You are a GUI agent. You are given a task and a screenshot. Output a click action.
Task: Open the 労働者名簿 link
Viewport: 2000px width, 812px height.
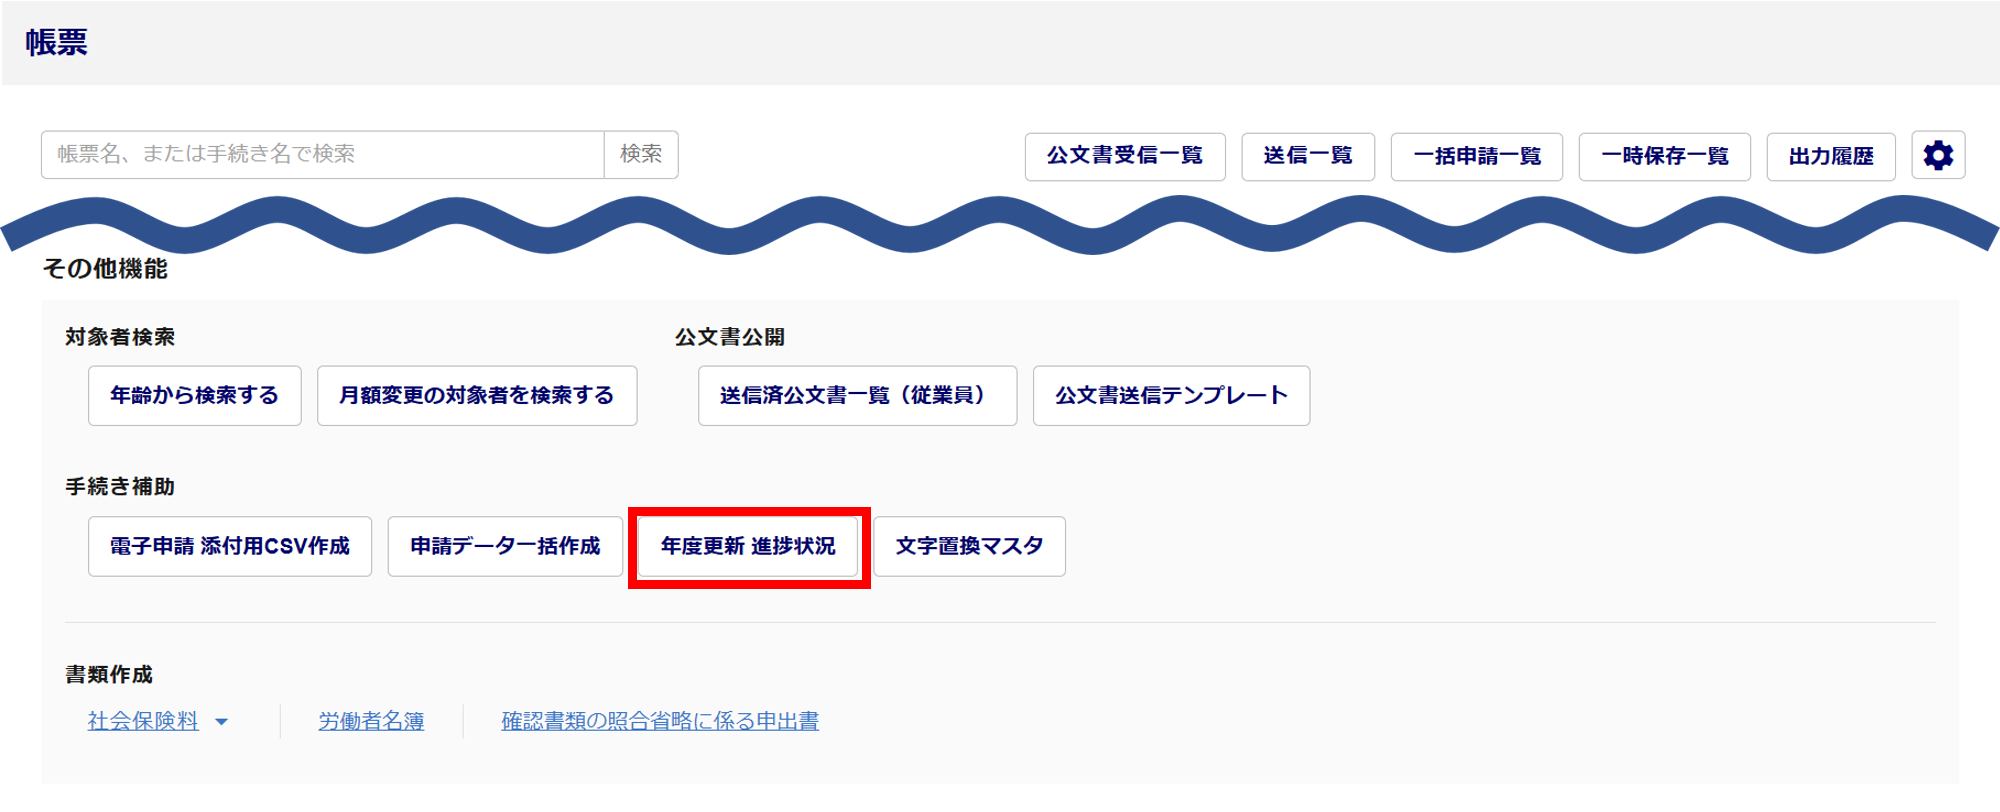371,721
